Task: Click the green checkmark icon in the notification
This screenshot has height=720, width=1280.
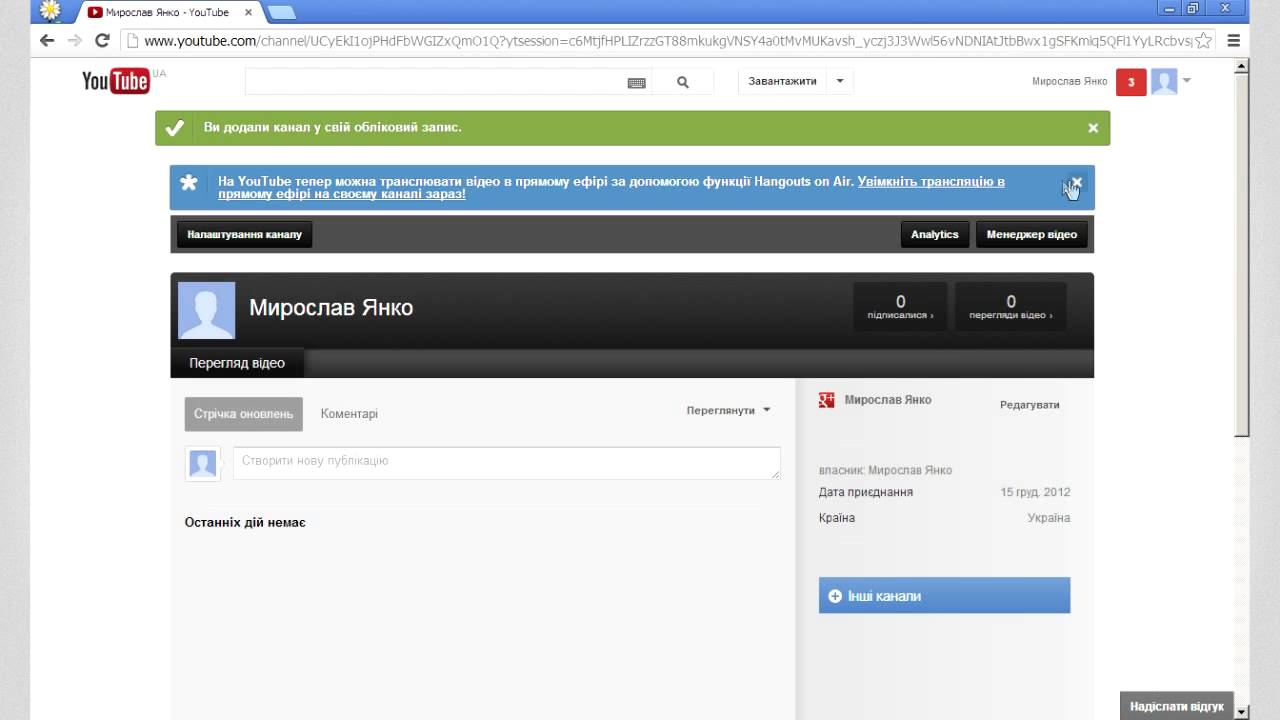Action: tap(174, 128)
